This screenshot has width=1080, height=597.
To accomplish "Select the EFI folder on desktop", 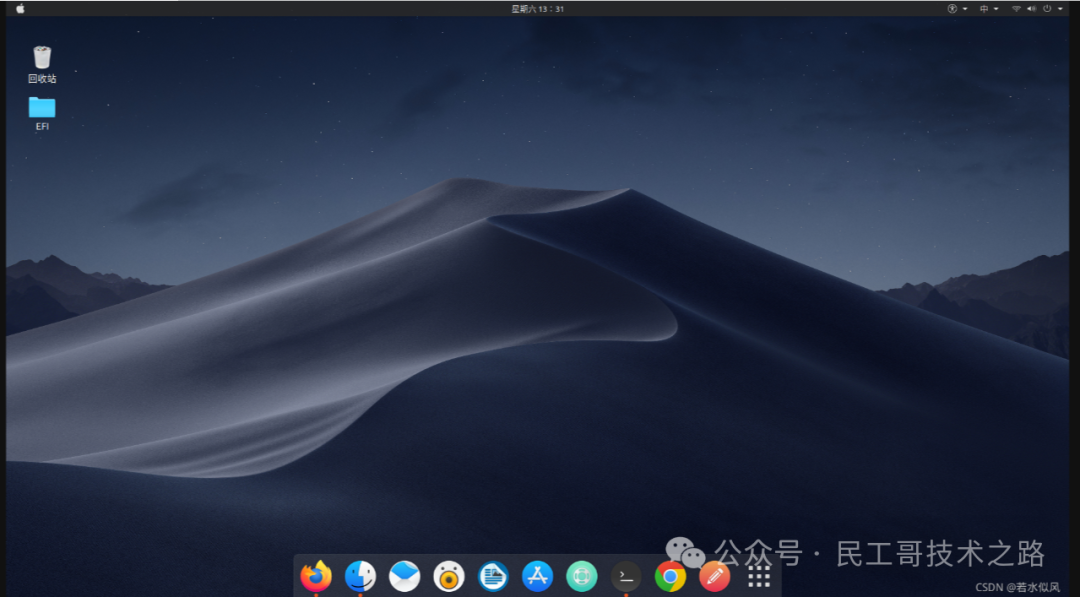I will click(x=42, y=113).
